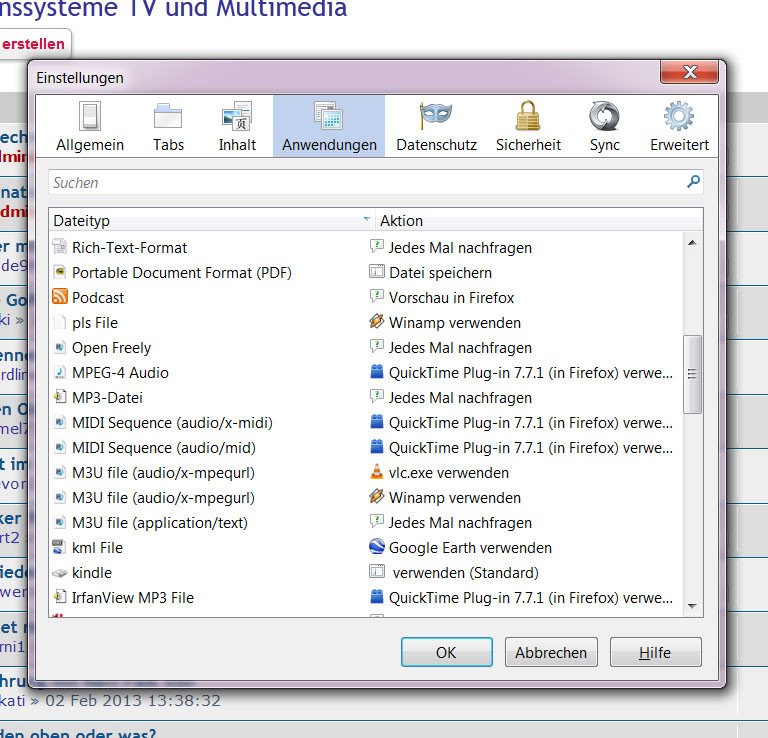
Task: Click the Anwendungen tab
Action: coord(329,126)
